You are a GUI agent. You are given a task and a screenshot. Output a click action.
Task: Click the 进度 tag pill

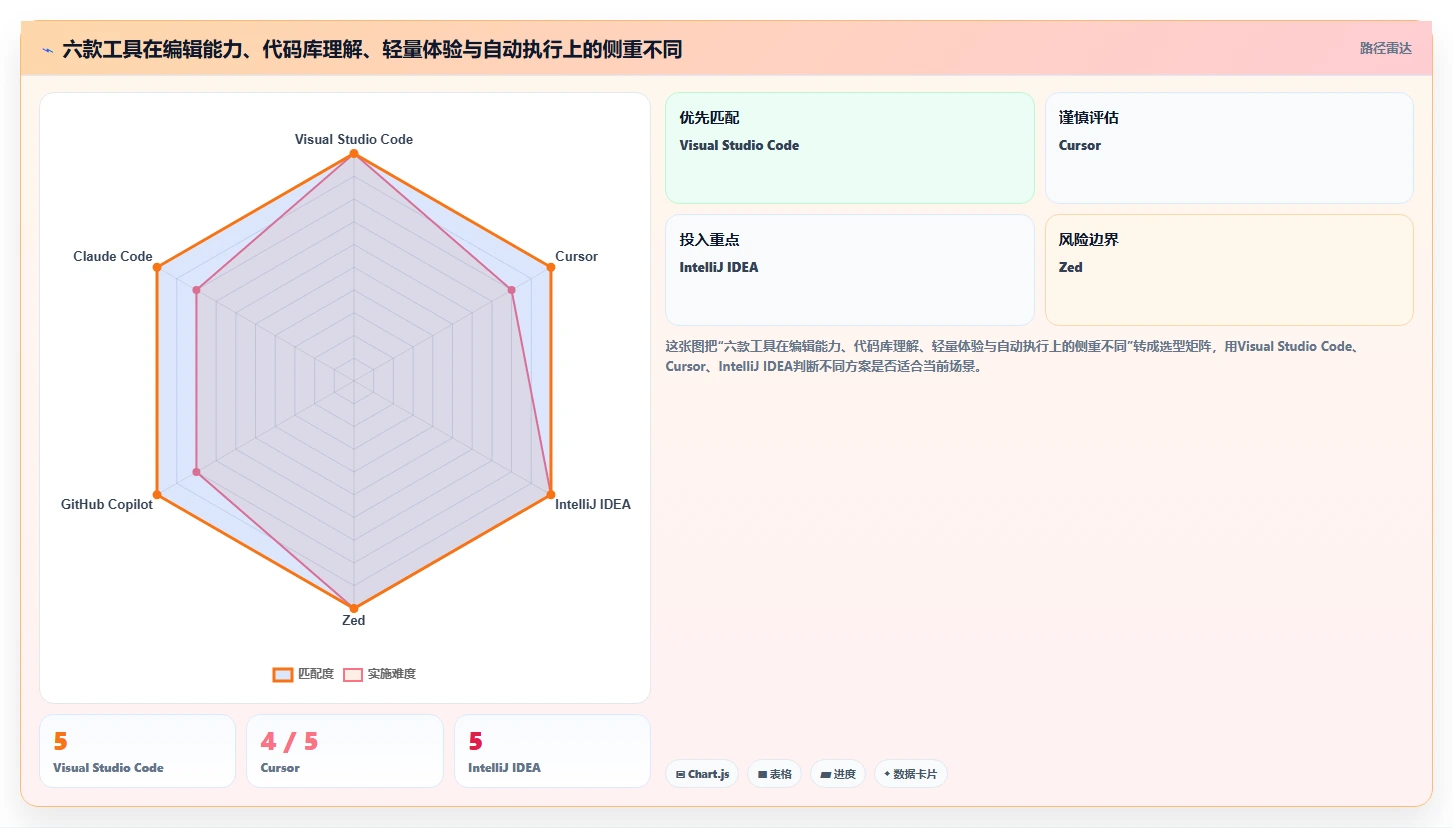[838, 774]
